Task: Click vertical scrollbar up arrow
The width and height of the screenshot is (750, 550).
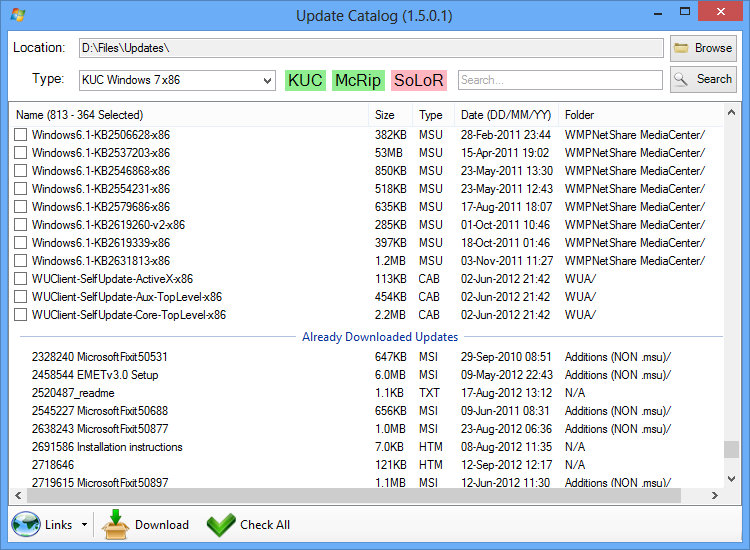Action: tap(731, 113)
